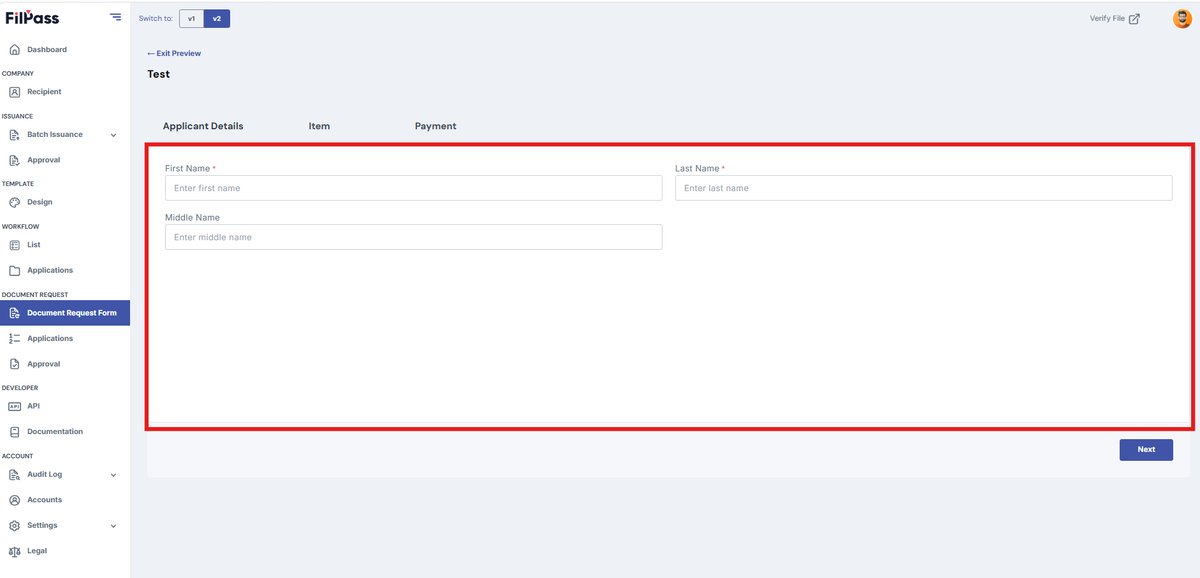Click the Accounts user icon

click(x=14, y=500)
